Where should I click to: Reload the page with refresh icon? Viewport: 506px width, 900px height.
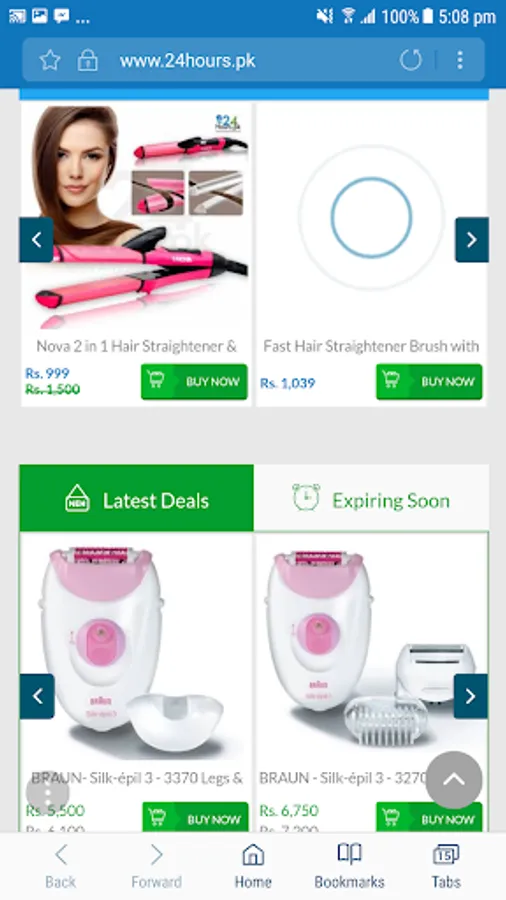411,60
